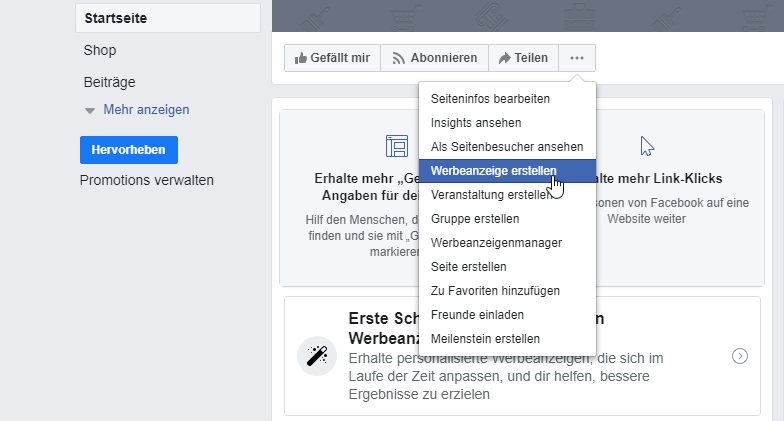784x421 pixels.
Task: Choose Zu Favoriten hinzufügen
Action: pos(507,290)
